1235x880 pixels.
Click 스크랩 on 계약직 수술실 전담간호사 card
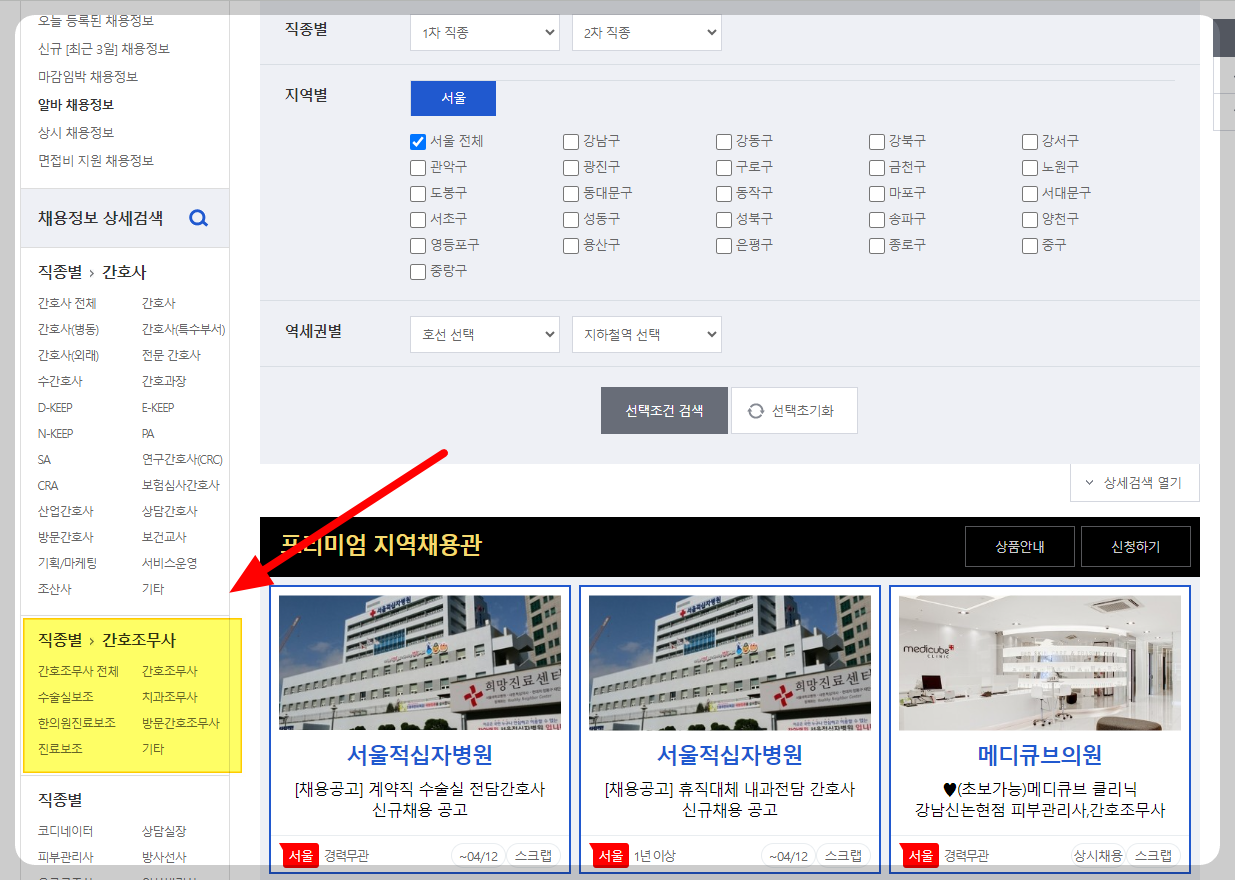pyautogui.click(x=533, y=856)
